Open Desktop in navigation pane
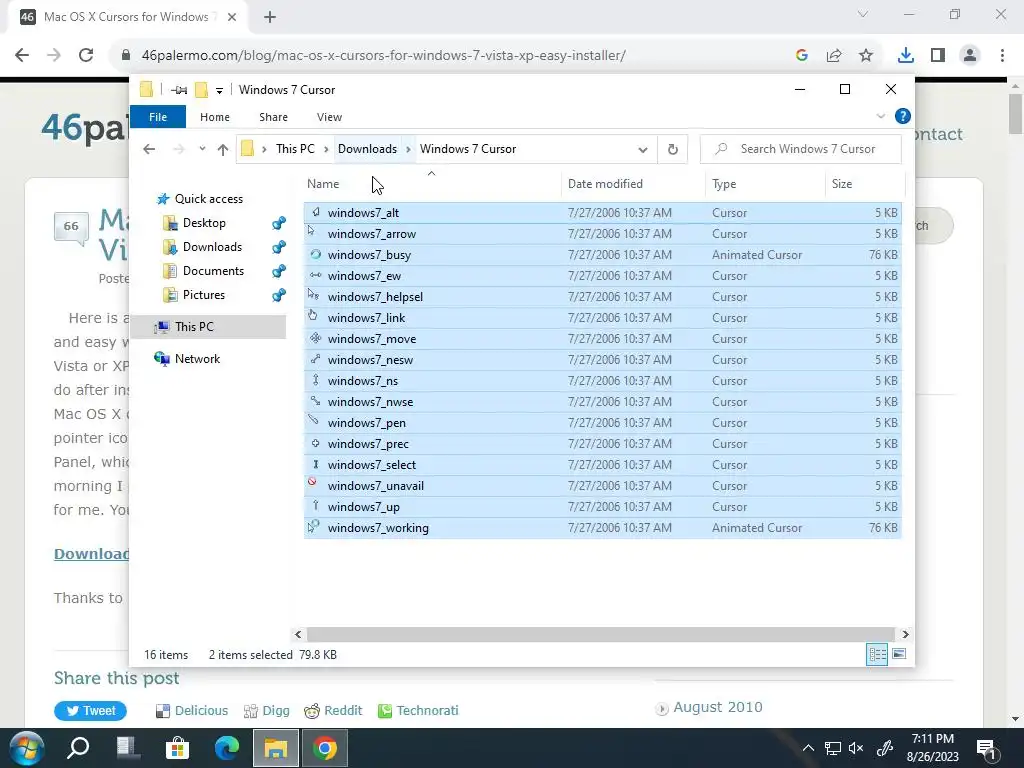Image resolution: width=1024 pixels, height=768 pixels. tap(204, 223)
